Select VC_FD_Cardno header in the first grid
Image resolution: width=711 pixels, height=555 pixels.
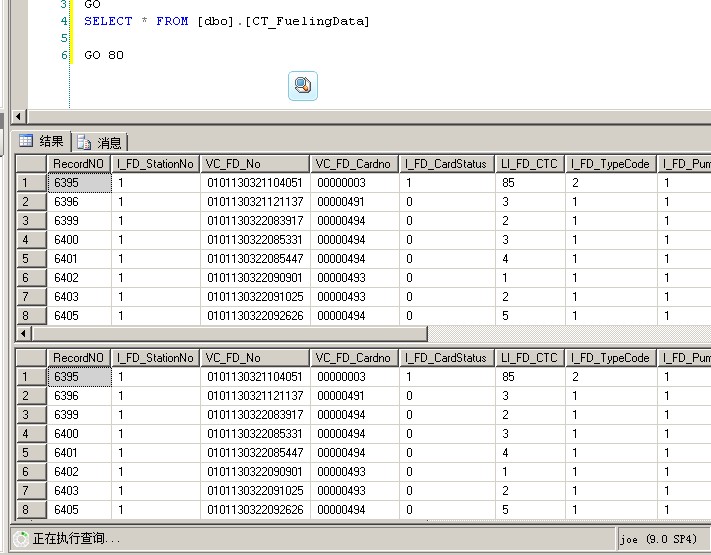(x=354, y=164)
